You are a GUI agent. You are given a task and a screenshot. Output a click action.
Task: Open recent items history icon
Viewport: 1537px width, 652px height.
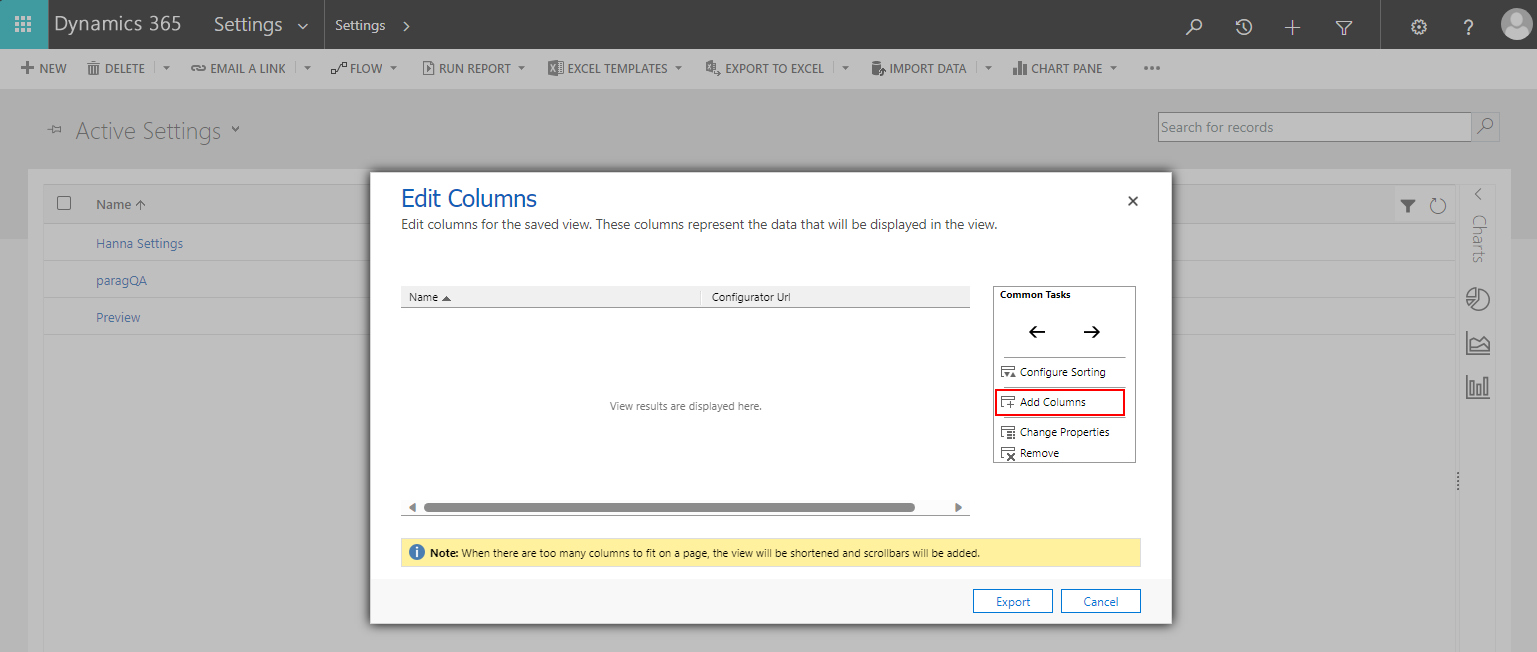tap(1243, 27)
